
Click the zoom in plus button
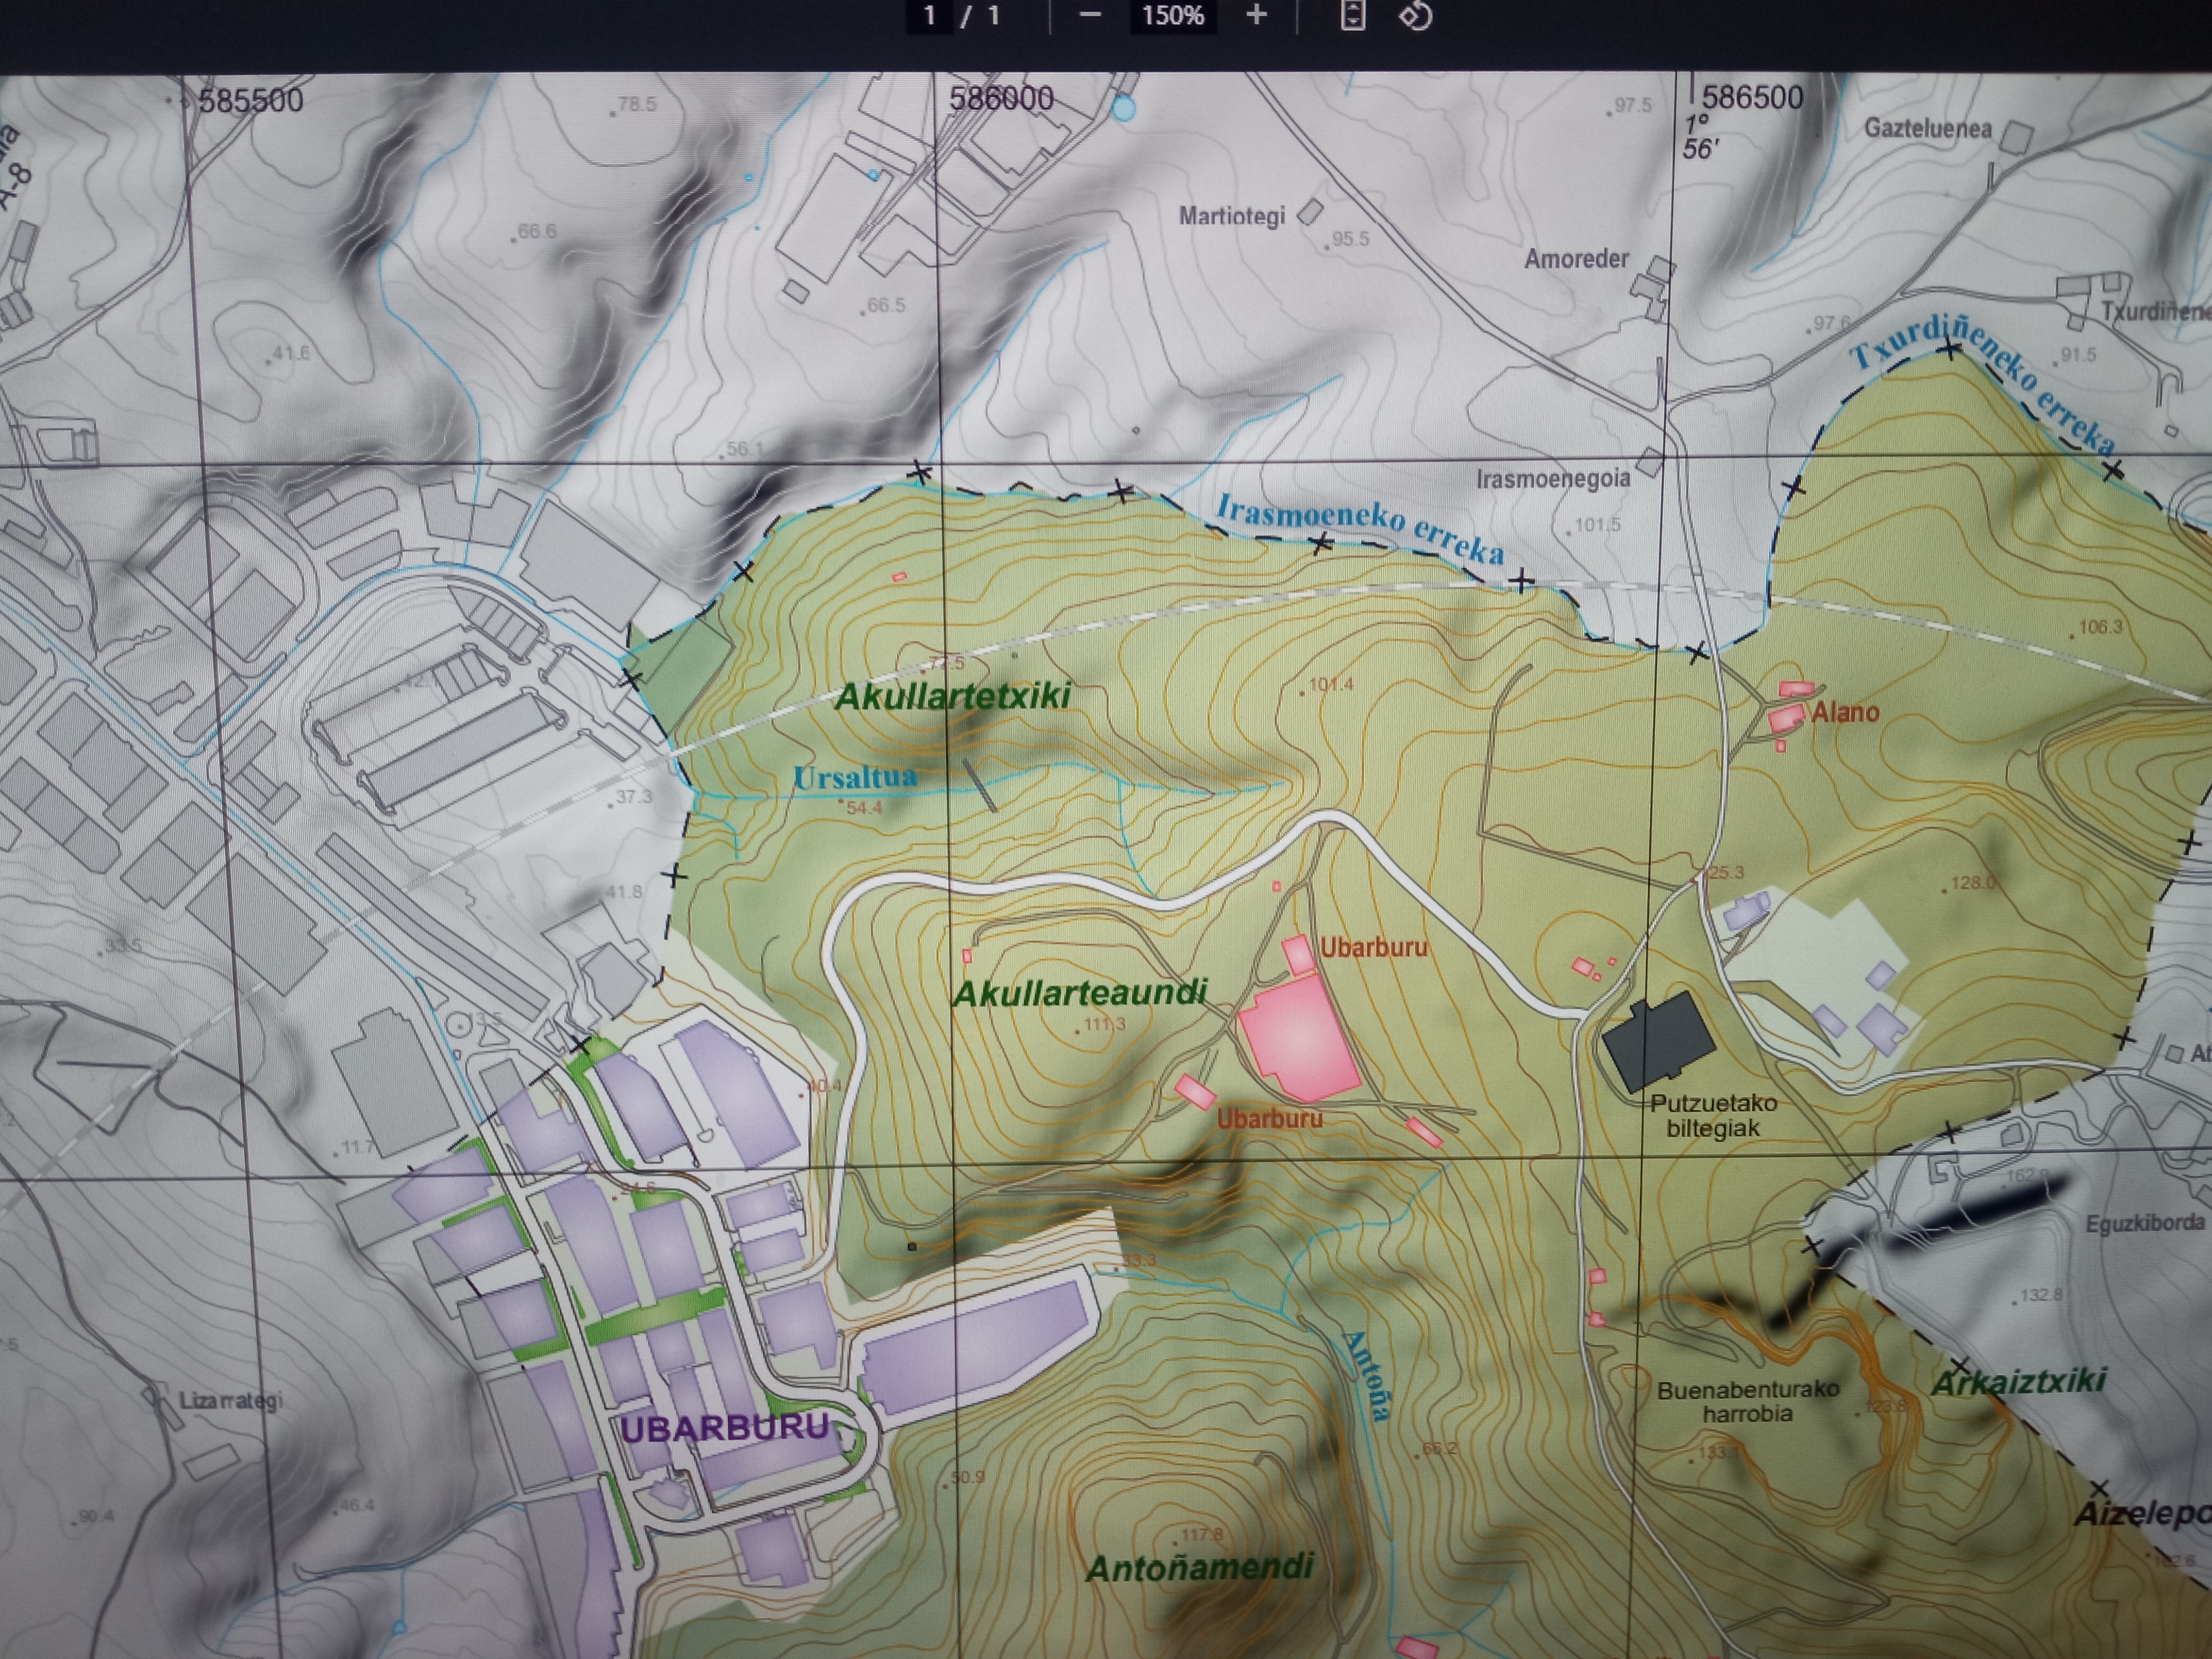tap(1257, 15)
